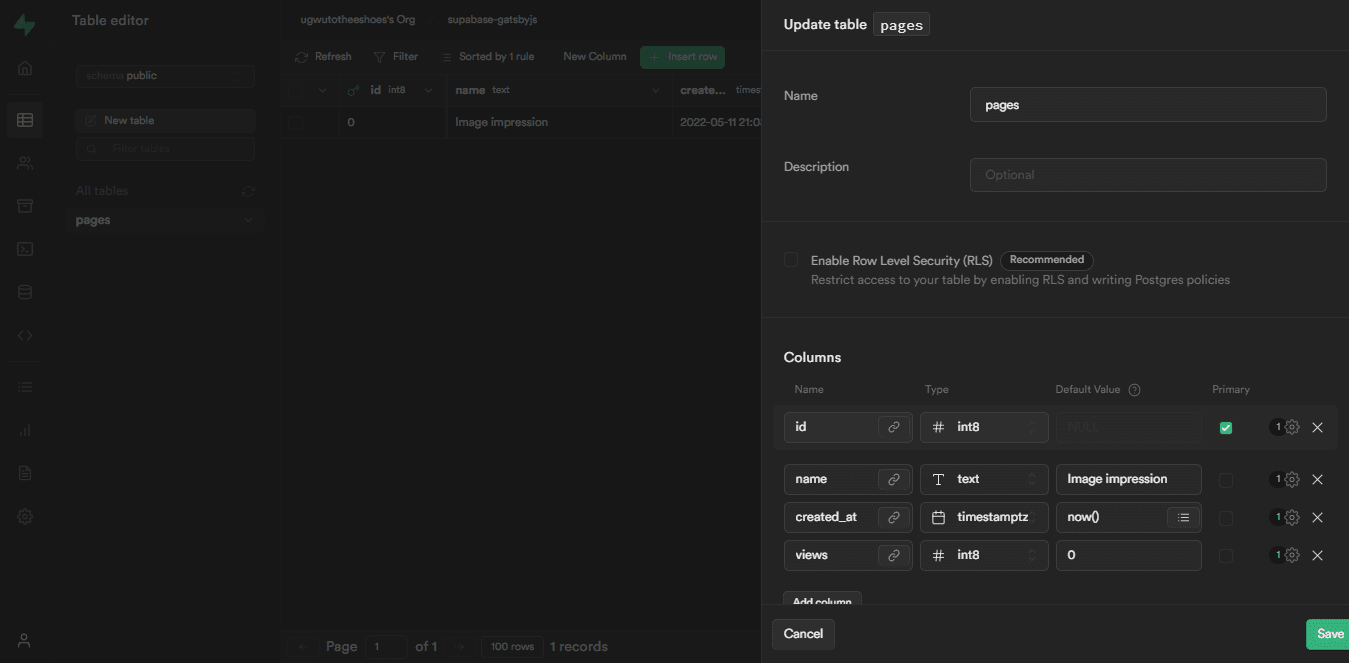Open Settings gear icon in sidebar

coord(25,516)
